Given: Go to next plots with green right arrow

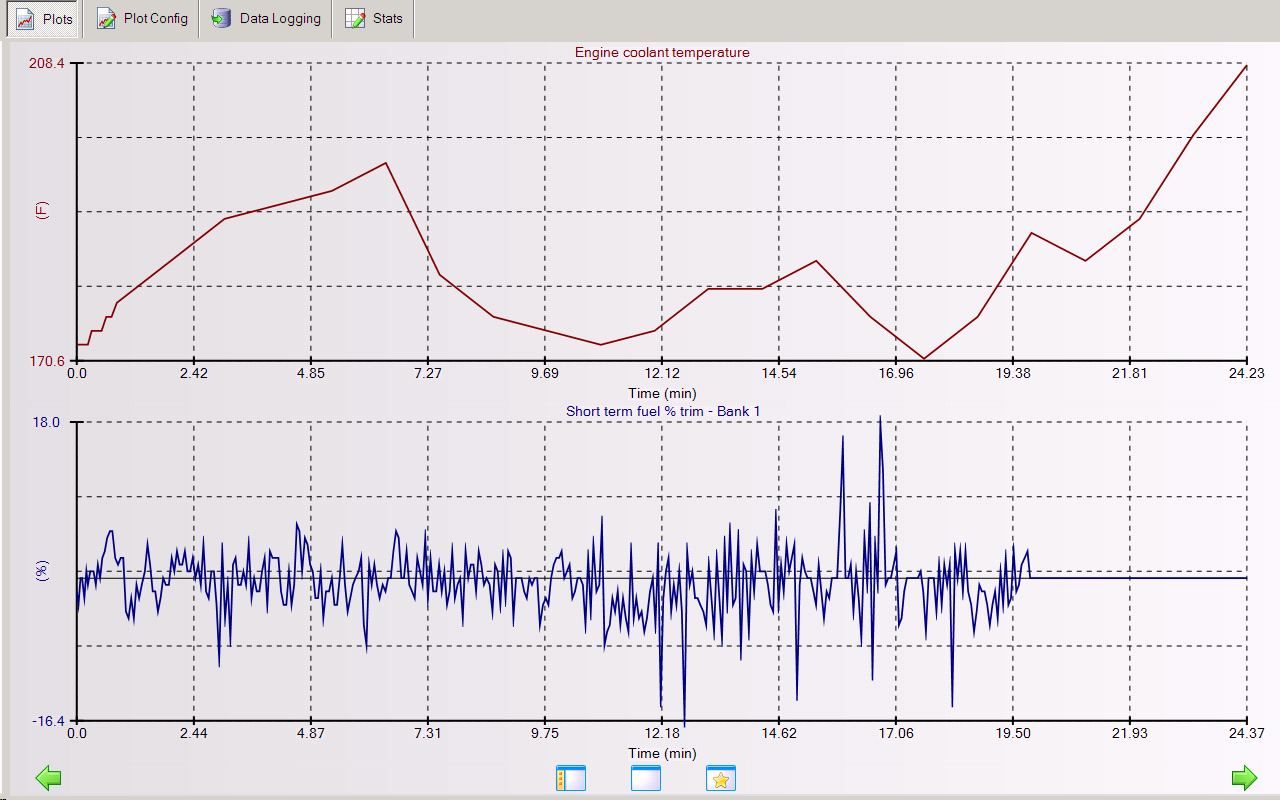Looking at the screenshot, I should pos(1244,777).
